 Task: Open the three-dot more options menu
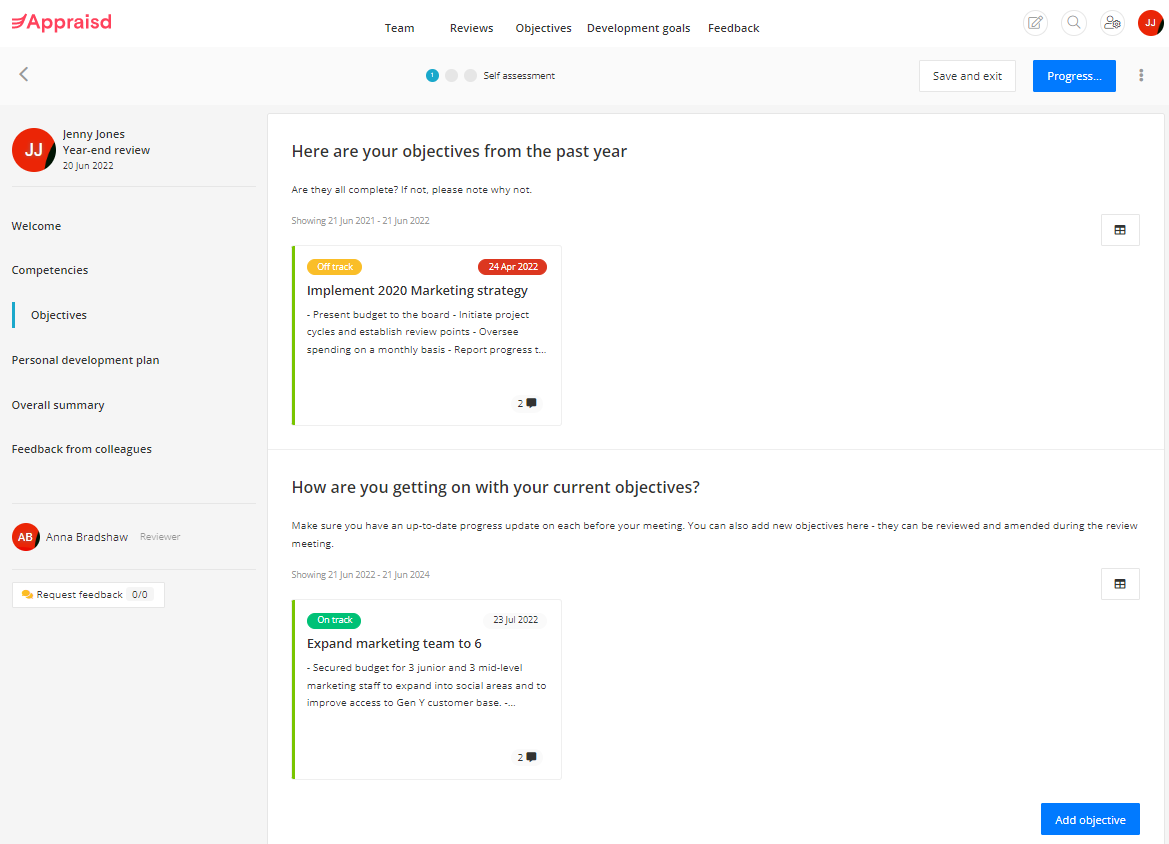[1141, 75]
